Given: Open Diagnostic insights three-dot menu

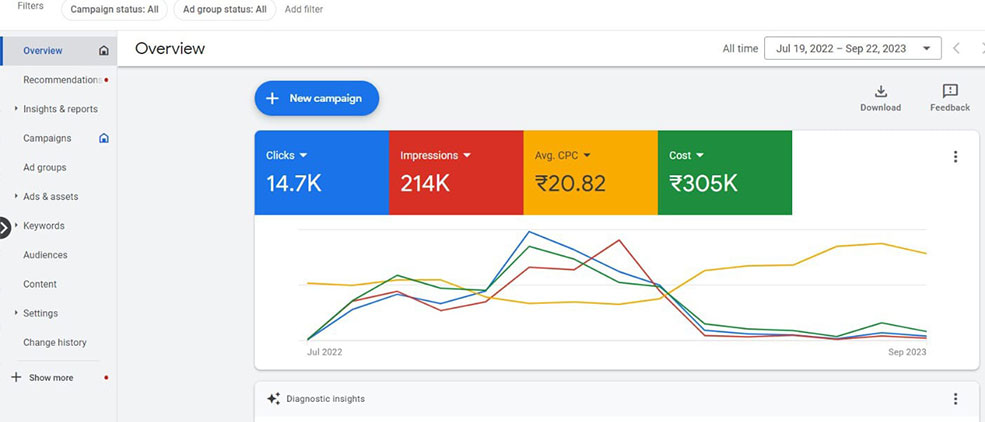Looking at the screenshot, I should coord(955,399).
